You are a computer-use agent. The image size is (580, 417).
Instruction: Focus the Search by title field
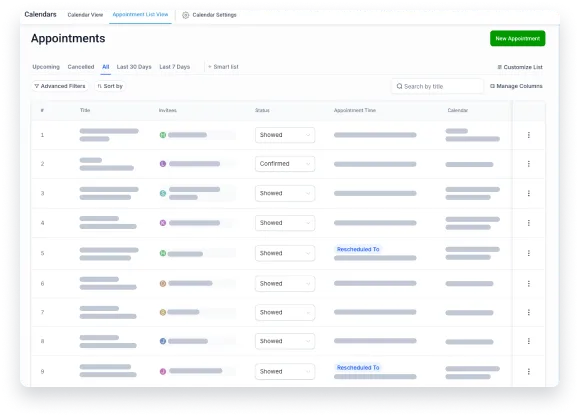[438, 86]
